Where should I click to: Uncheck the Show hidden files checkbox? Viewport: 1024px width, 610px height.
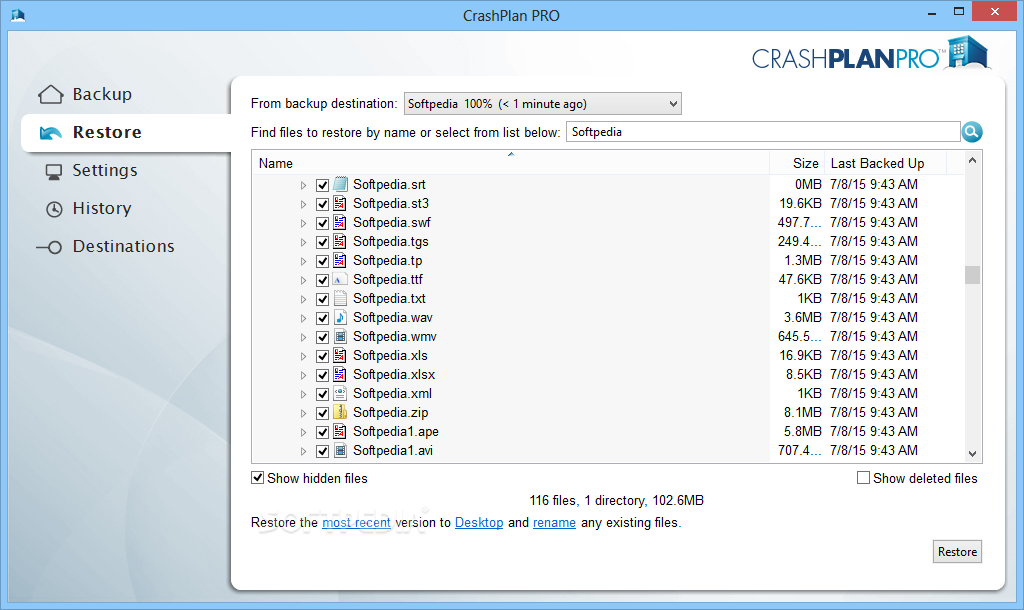click(x=258, y=478)
